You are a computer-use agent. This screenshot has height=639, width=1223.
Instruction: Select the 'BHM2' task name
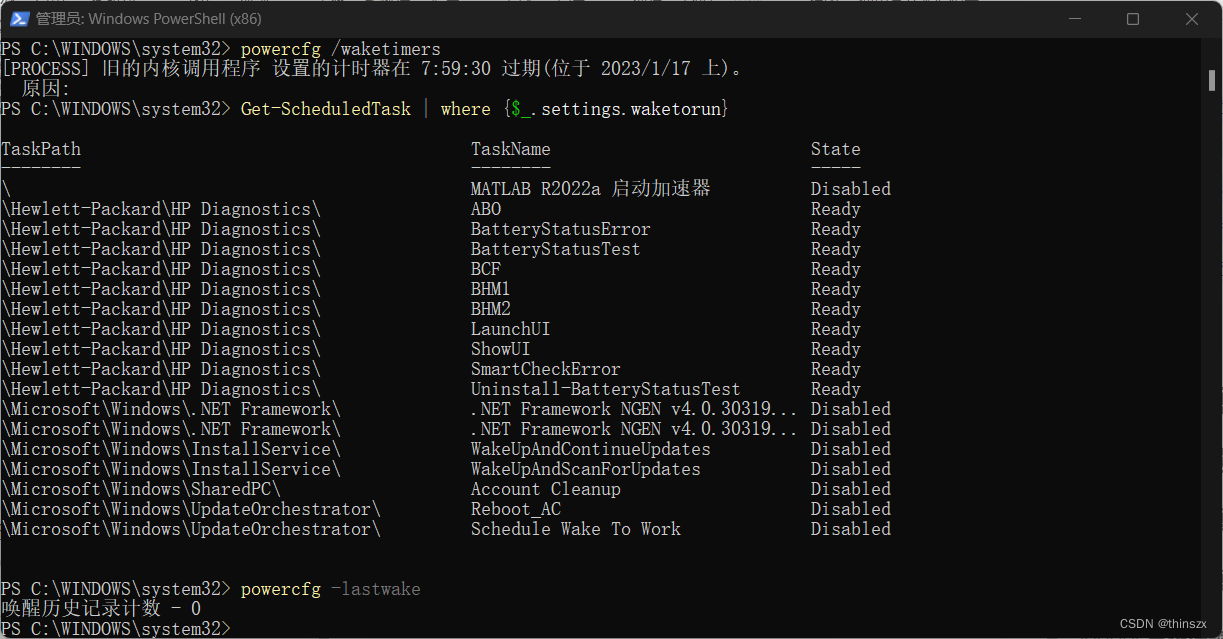pos(491,309)
